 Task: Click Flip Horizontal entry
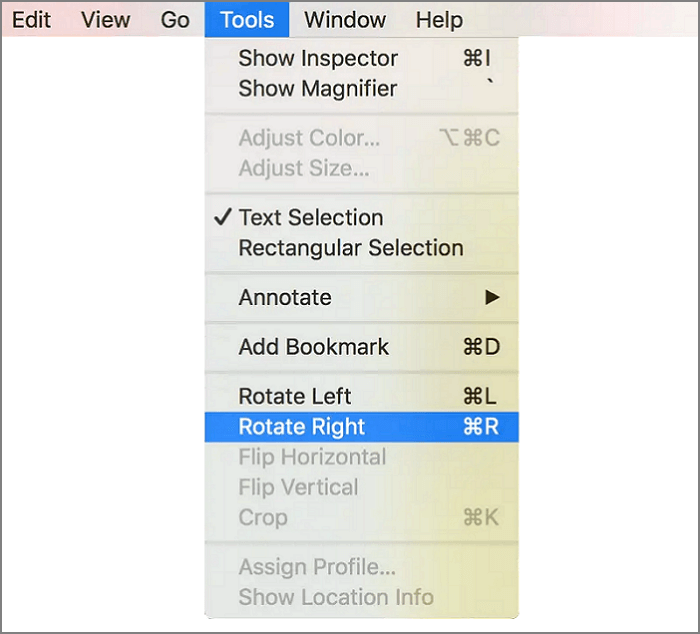(312, 457)
